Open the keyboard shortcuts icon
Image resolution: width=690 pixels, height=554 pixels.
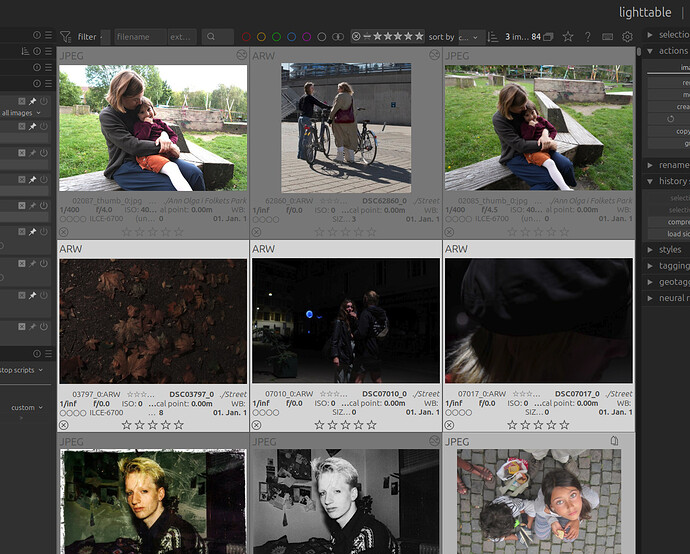(x=607, y=37)
